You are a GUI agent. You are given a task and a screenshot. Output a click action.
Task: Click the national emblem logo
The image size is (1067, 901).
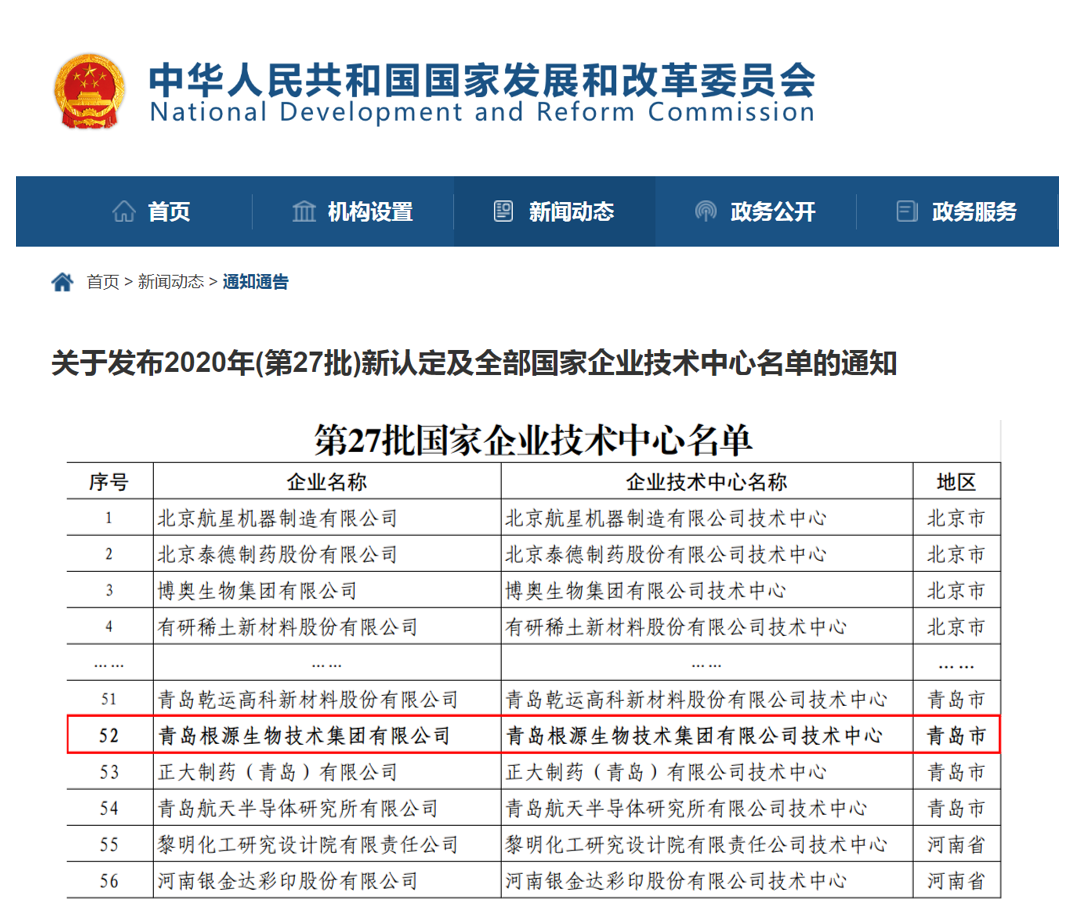89,92
